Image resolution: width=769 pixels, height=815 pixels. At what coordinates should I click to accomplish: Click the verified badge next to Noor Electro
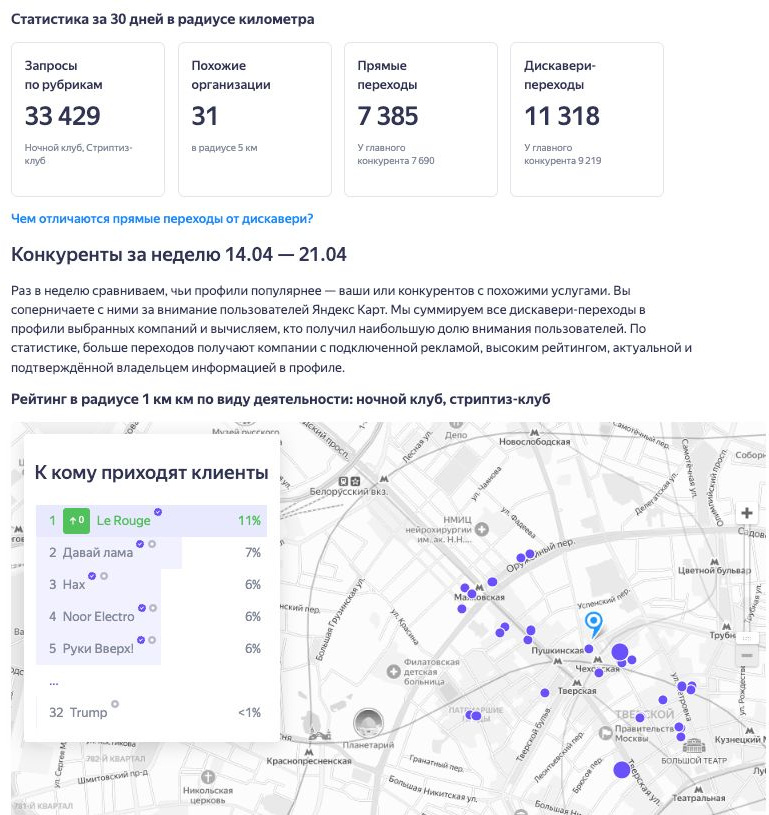[142, 608]
